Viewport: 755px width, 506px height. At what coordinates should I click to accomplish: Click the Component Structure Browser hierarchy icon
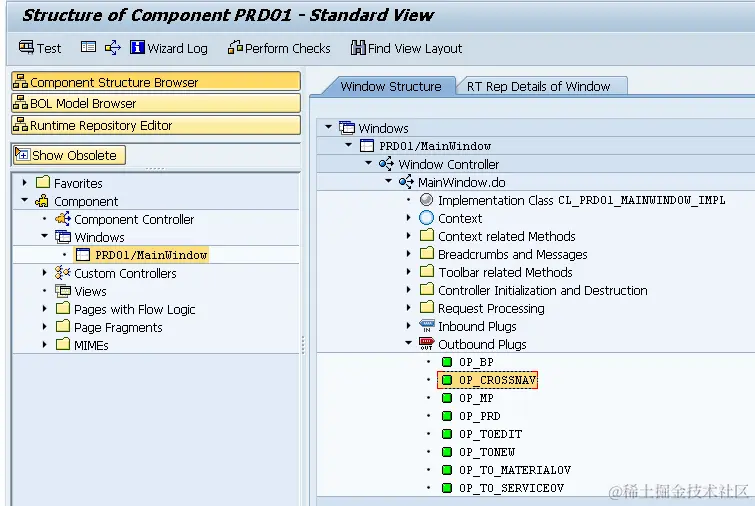point(20,82)
